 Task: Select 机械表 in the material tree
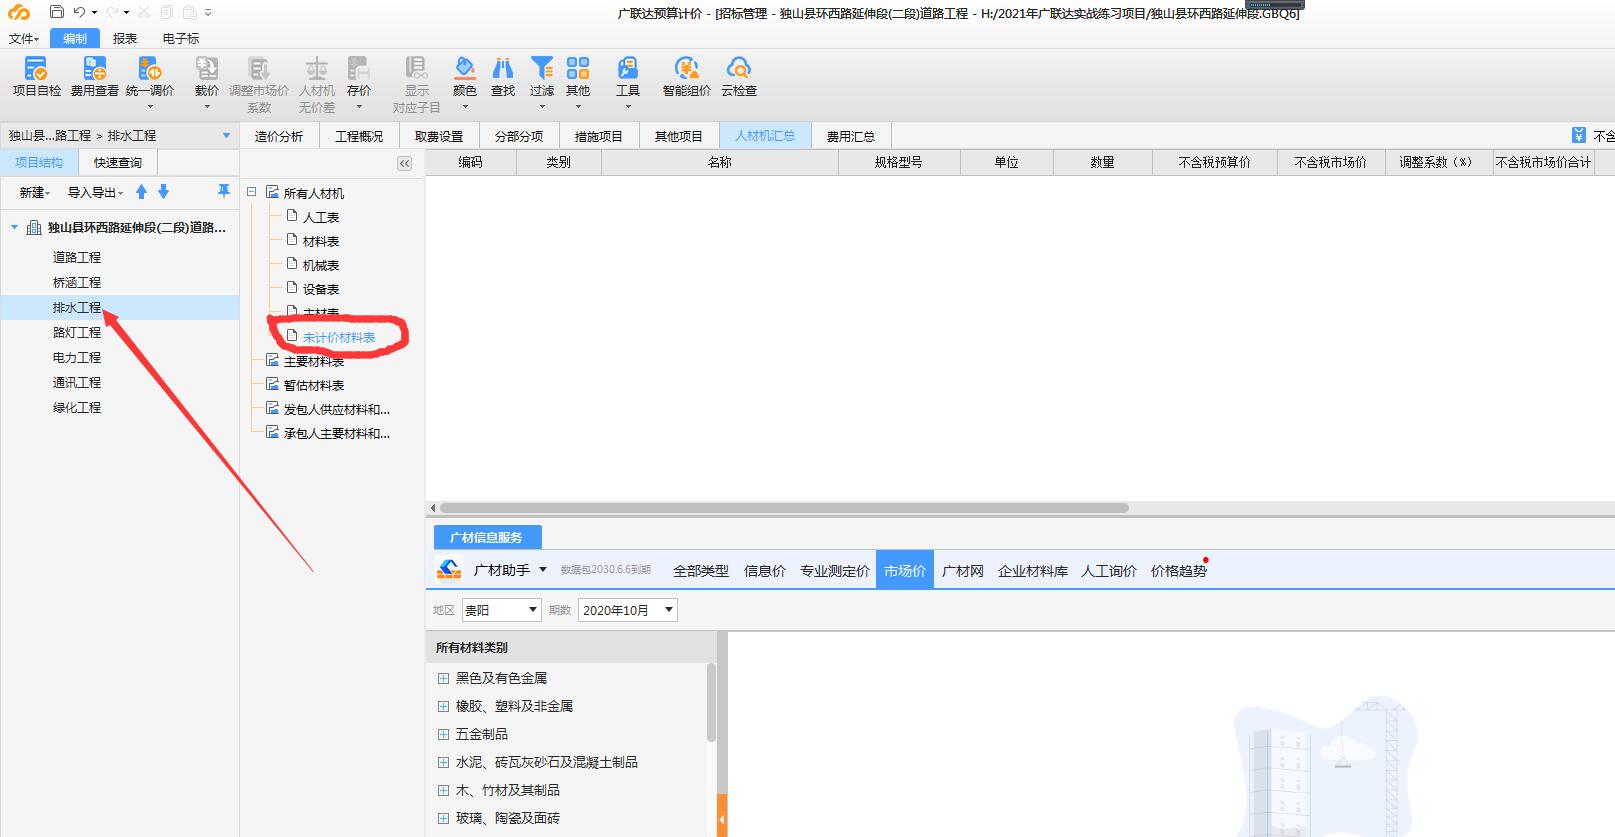click(321, 265)
